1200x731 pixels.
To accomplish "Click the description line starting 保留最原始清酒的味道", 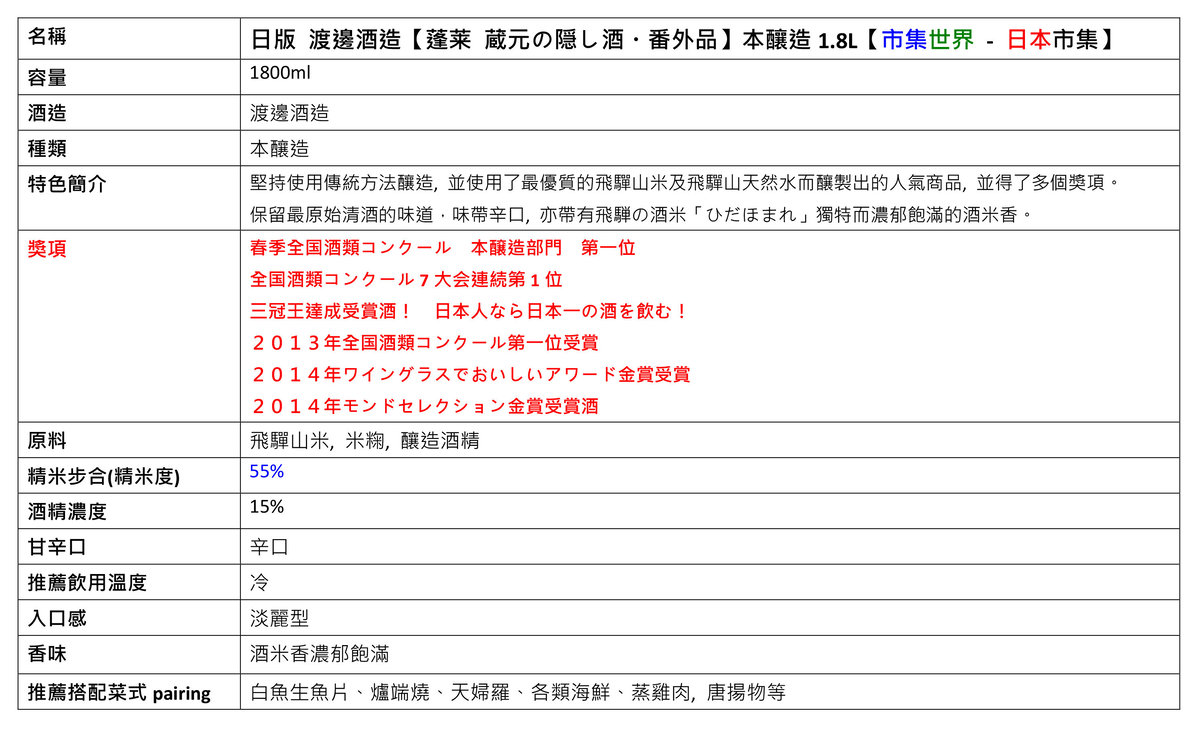I will [x=640, y=214].
